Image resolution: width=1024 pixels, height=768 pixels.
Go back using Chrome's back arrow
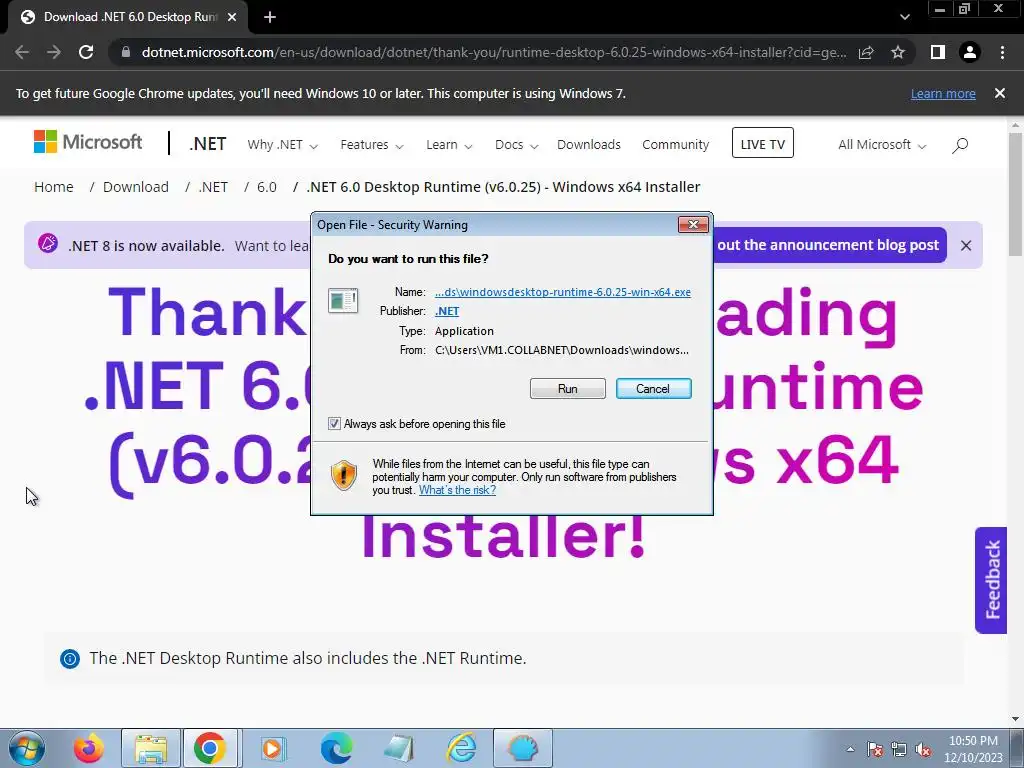pos(22,52)
